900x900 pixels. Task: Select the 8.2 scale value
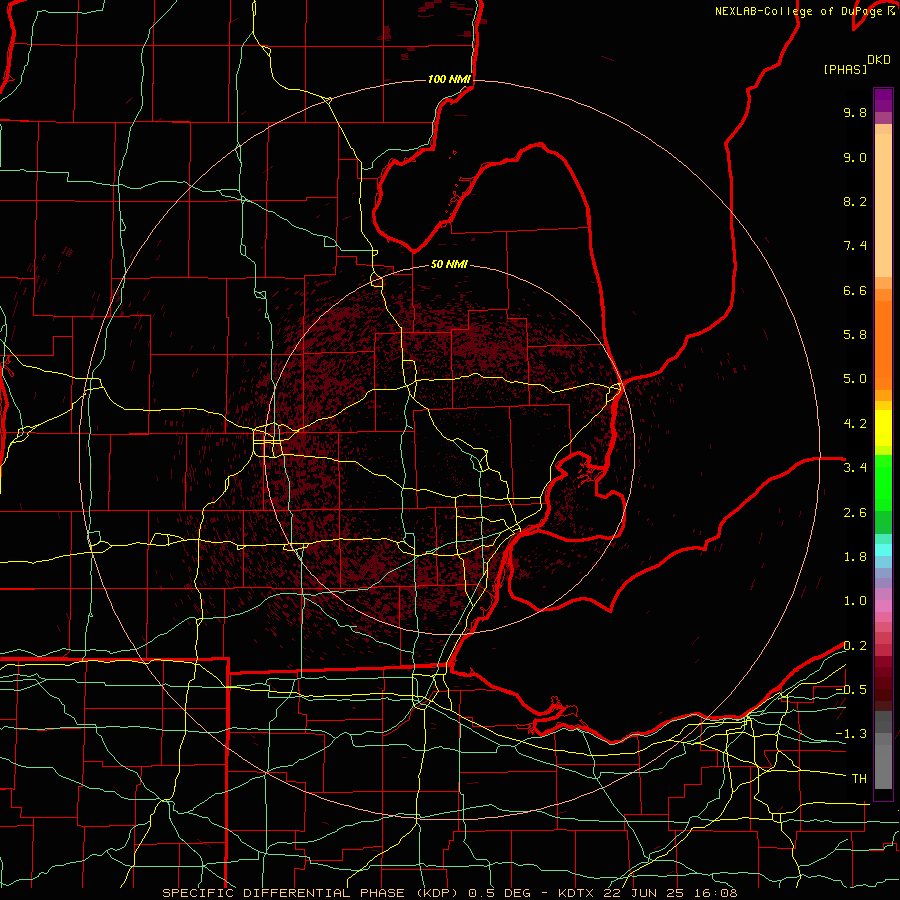click(855, 201)
